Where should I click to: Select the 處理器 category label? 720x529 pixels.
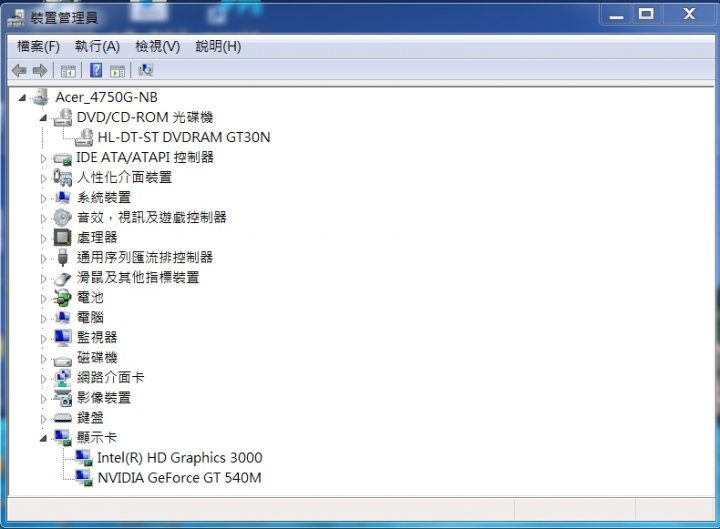[x=97, y=237]
